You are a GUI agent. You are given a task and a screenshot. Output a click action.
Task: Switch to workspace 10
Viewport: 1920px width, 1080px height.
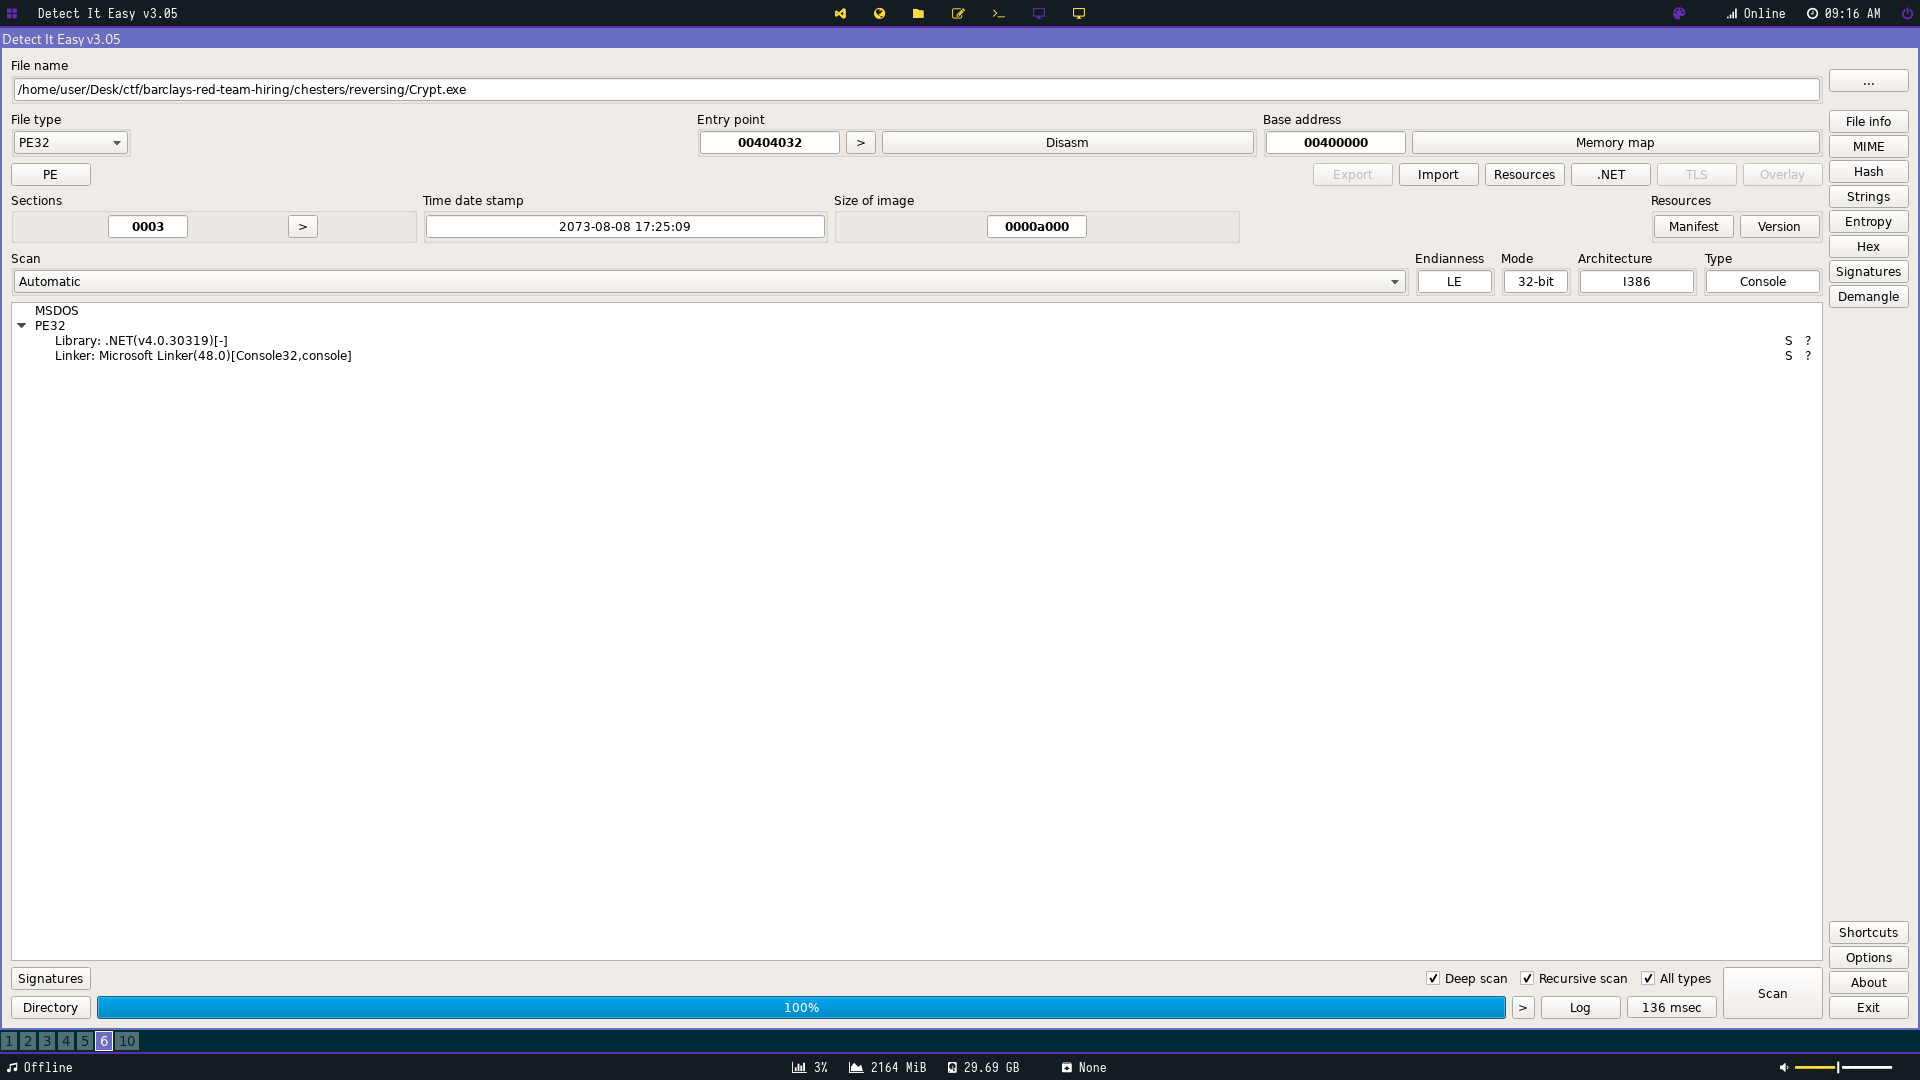(127, 1041)
